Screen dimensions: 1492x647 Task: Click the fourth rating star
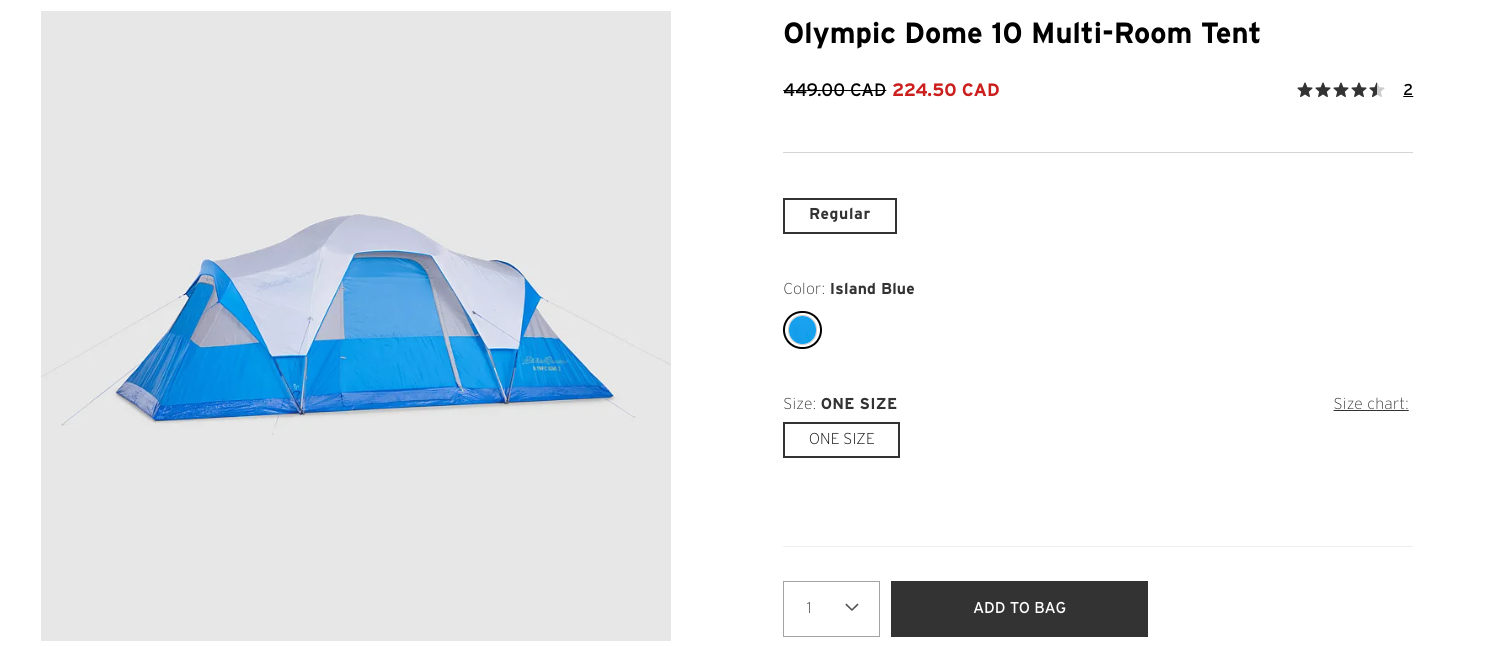(1359, 90)
